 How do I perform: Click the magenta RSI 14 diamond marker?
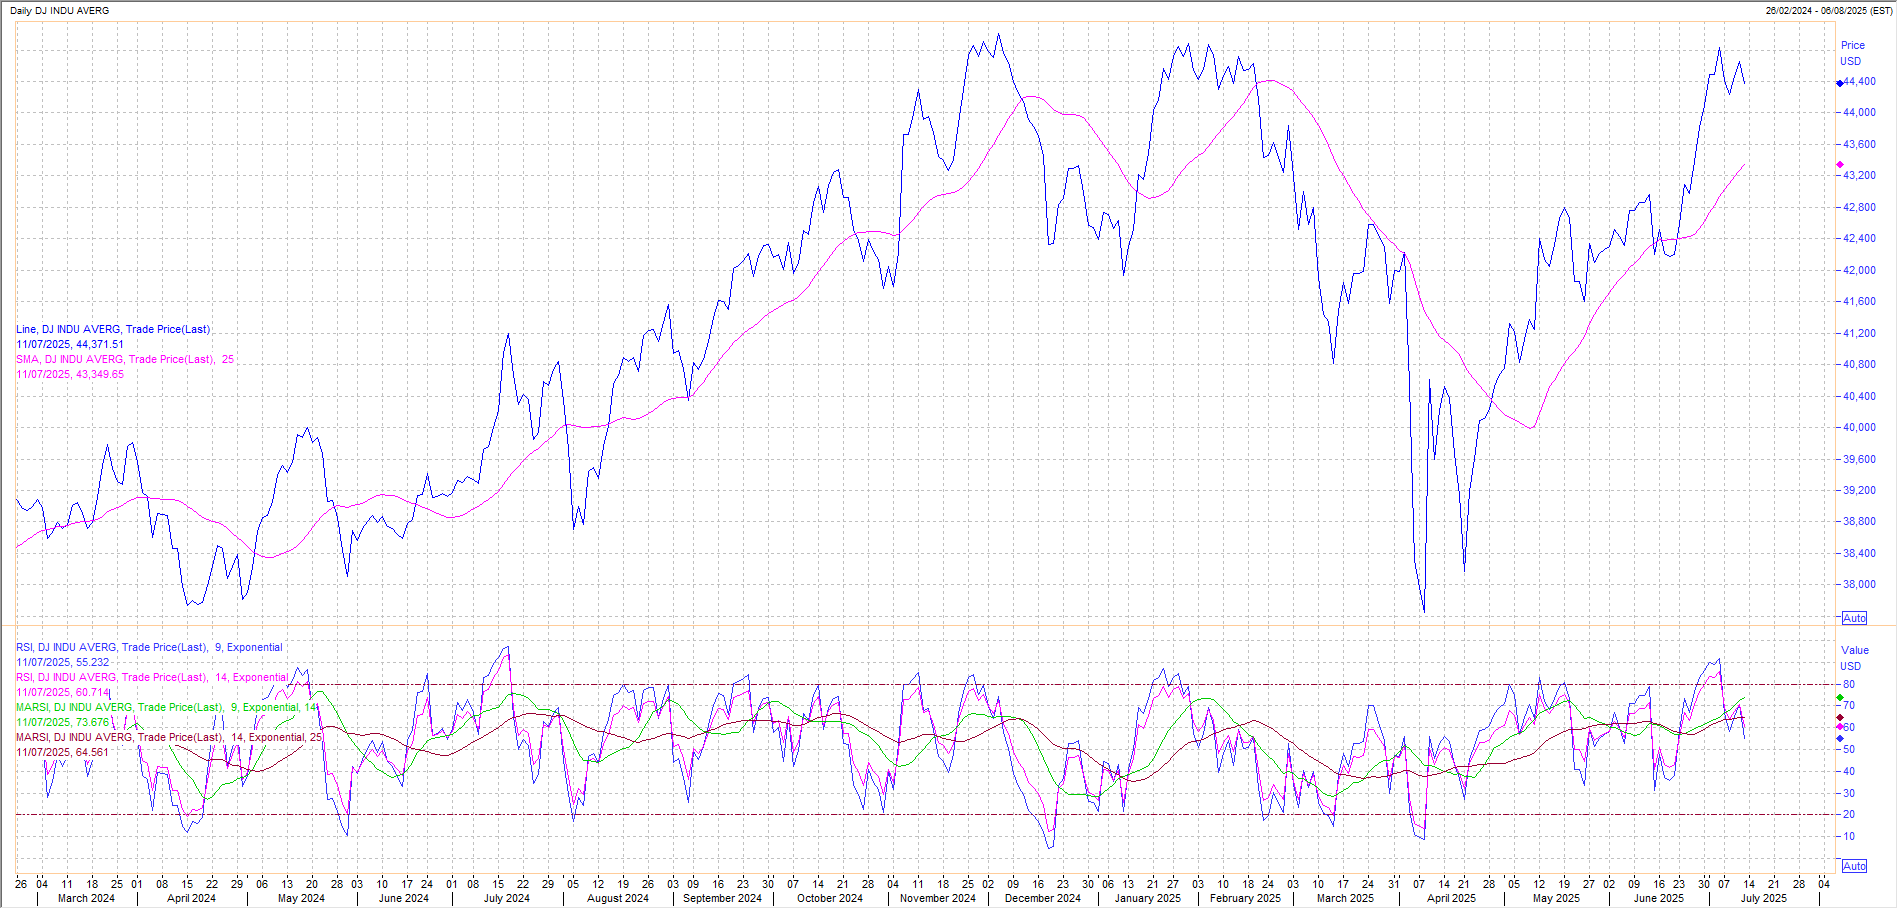pos(1840,727)
